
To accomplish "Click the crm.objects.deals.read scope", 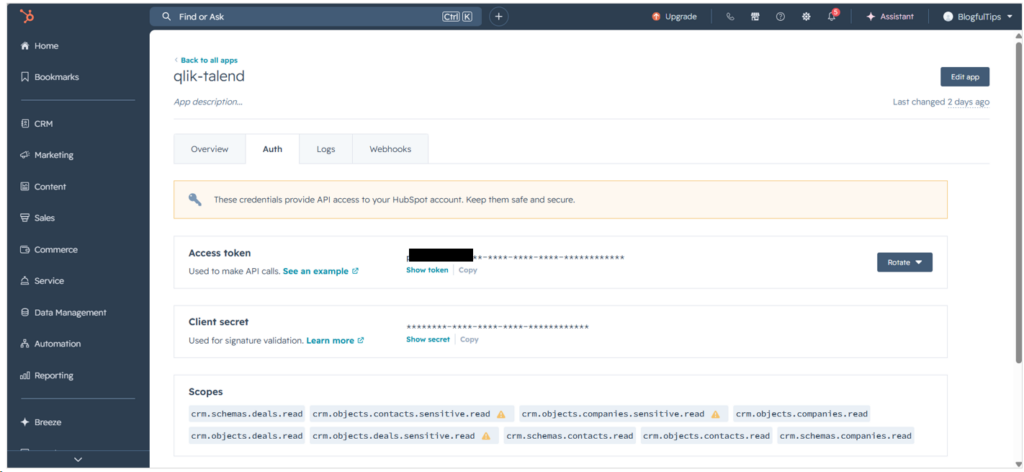I will tap(247, 435).
